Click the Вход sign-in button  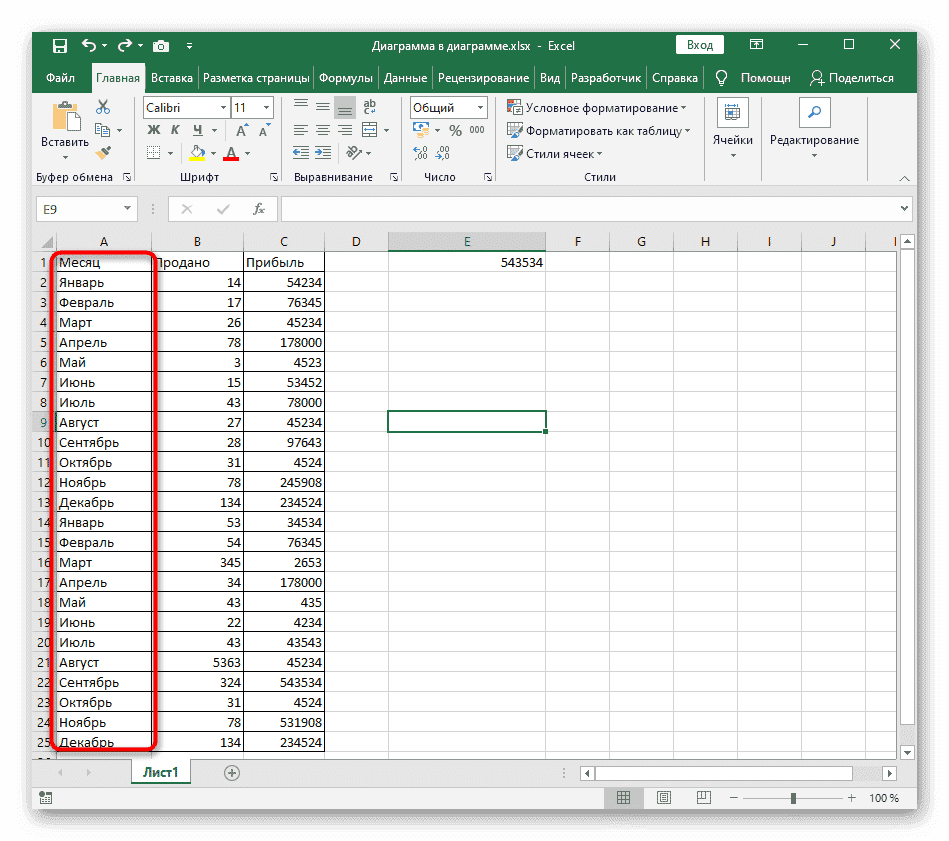click(x=700, y=45)
